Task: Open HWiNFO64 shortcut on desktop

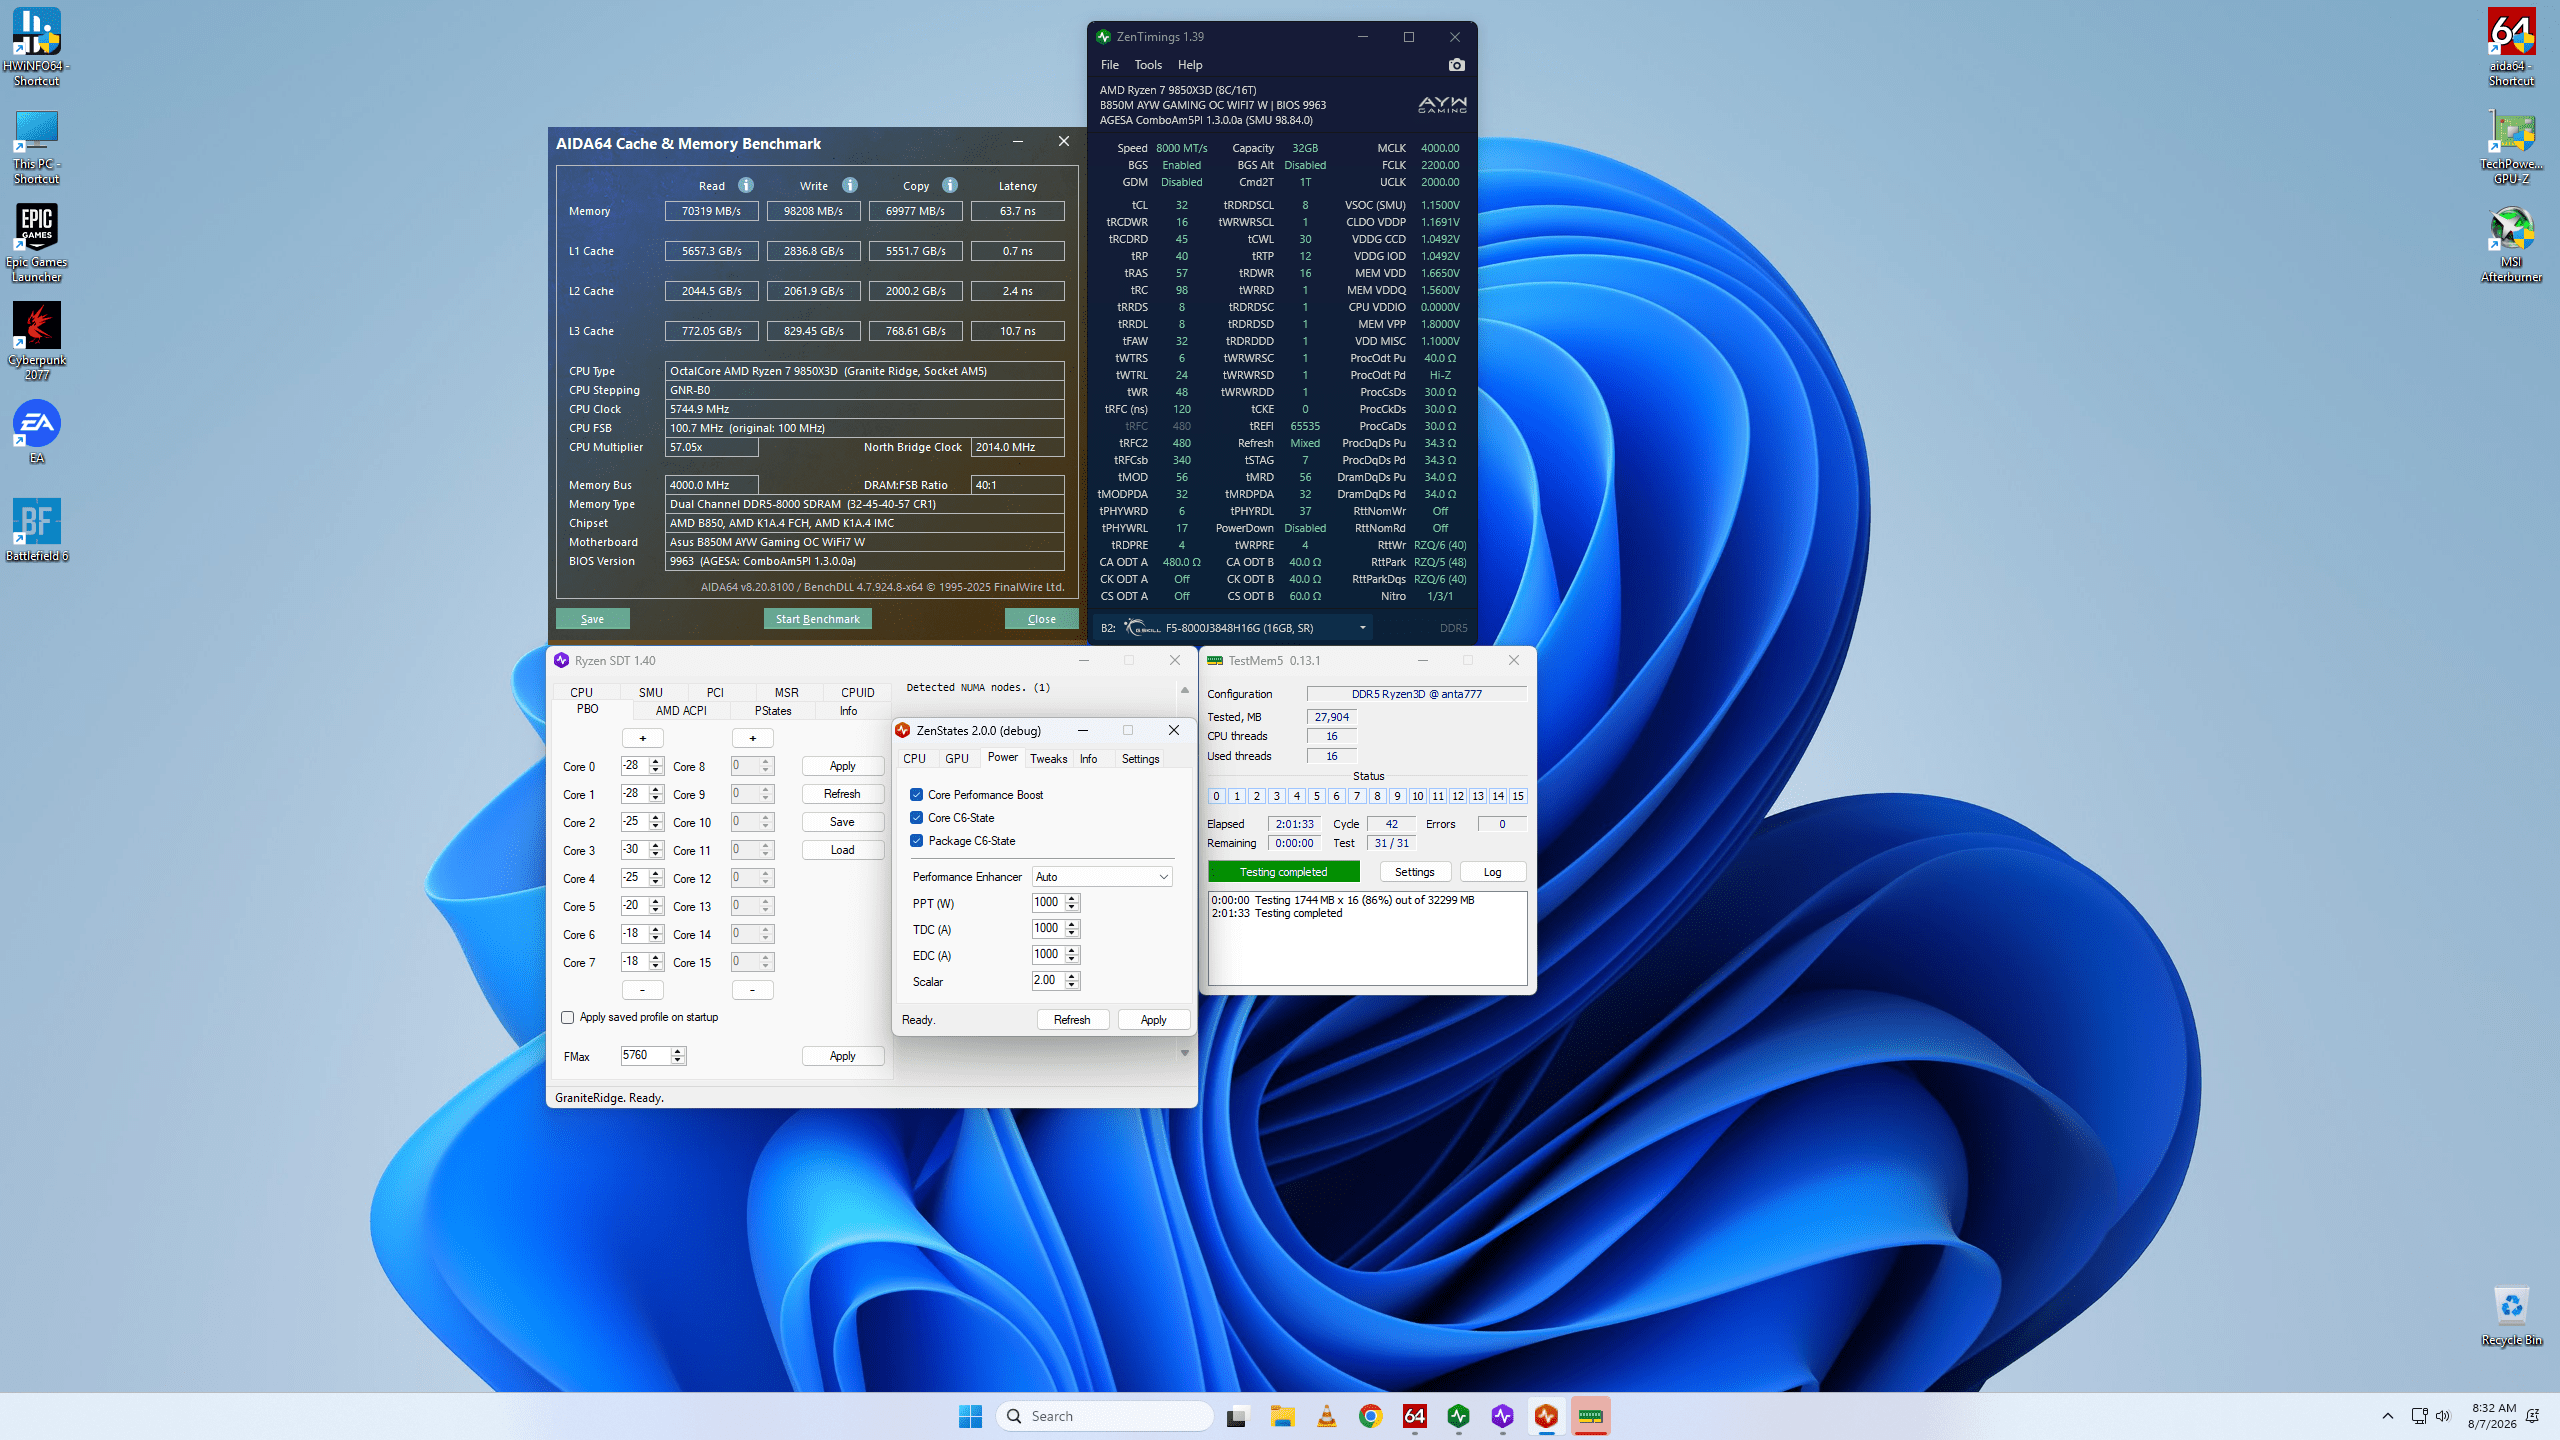Action: (36, 46)
